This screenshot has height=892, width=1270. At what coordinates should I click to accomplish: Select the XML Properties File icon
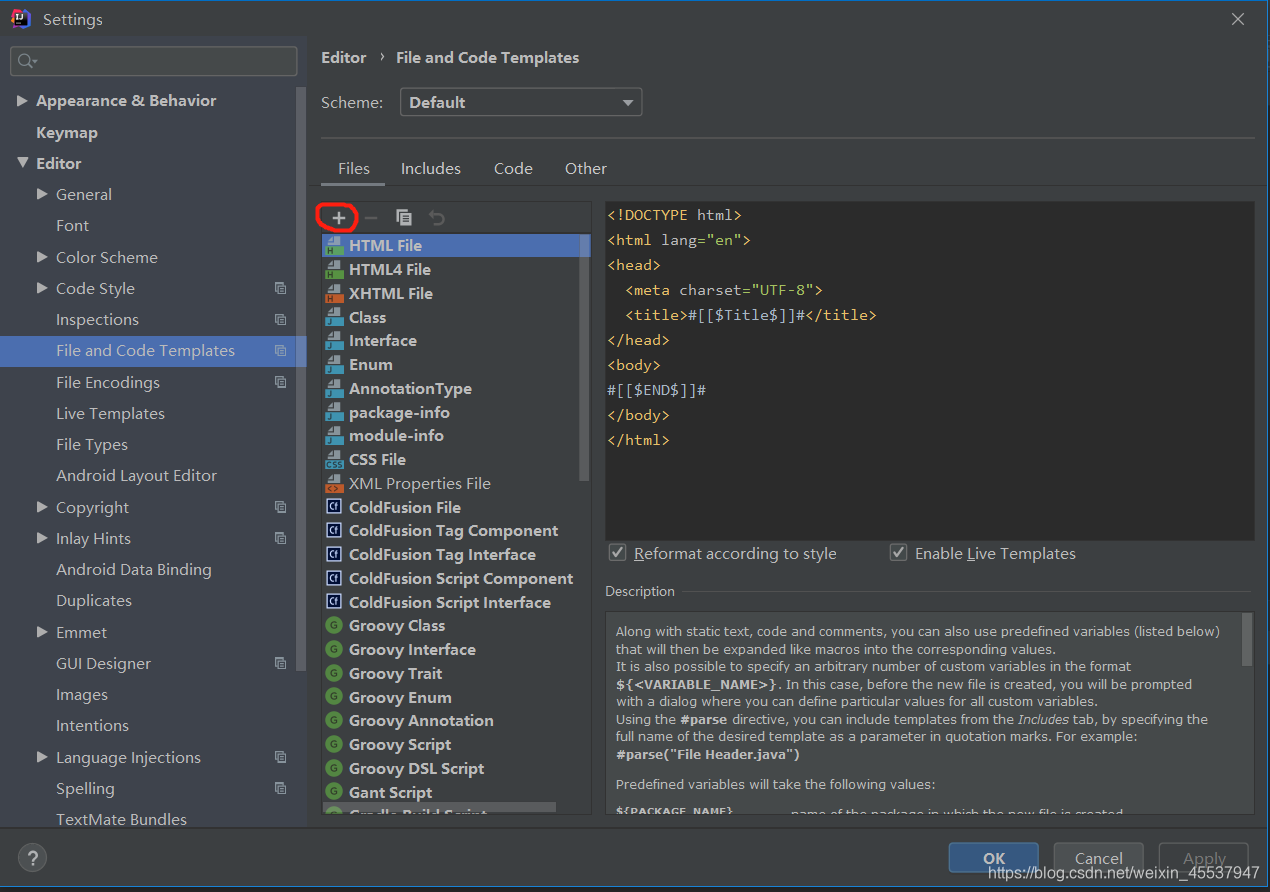point(334,484)
